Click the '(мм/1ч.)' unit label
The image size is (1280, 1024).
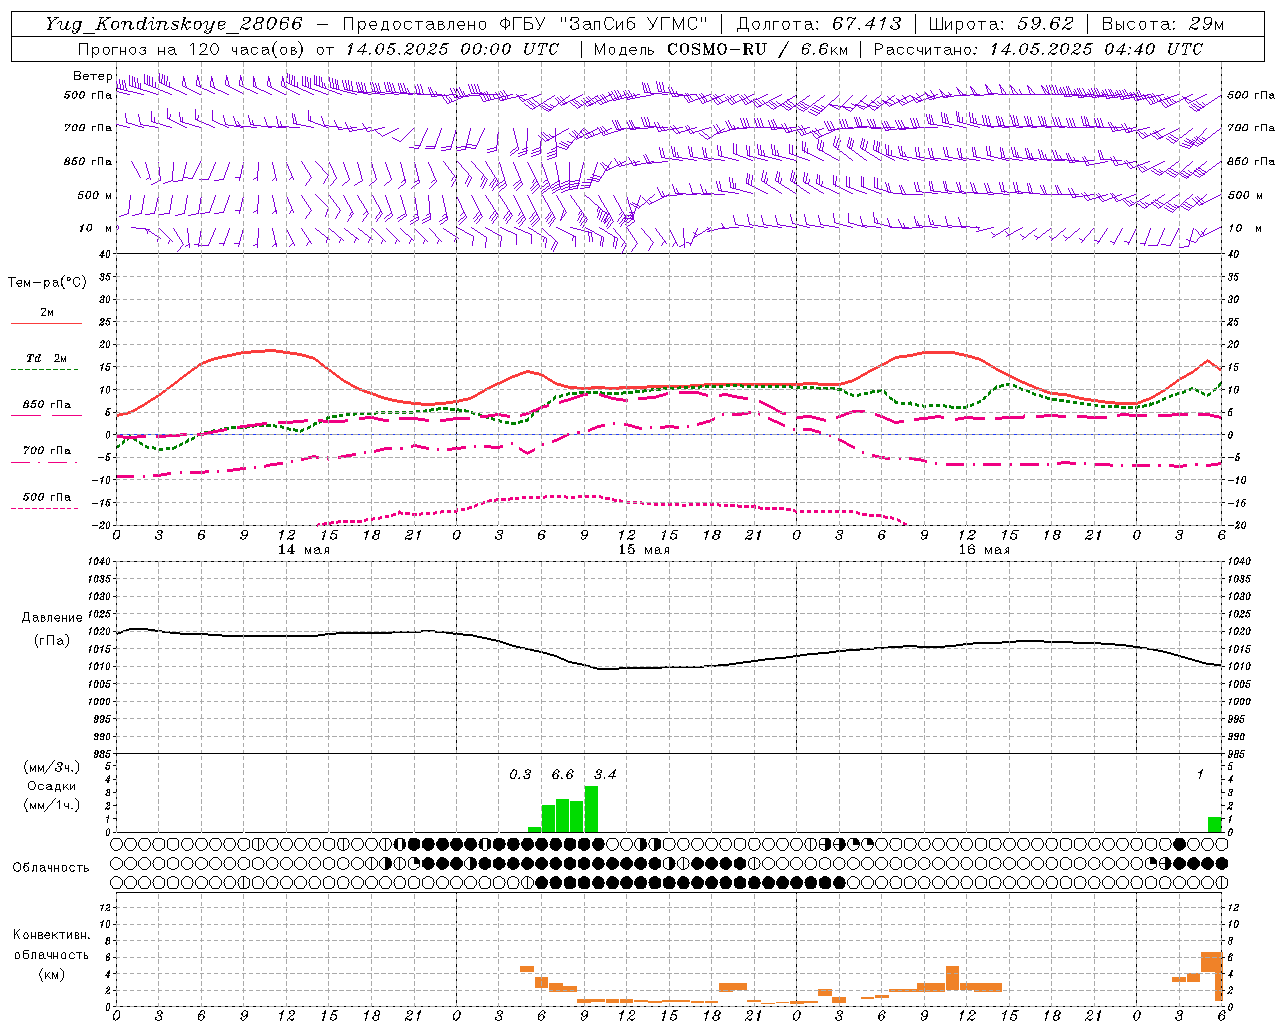(x=52, y=805)
